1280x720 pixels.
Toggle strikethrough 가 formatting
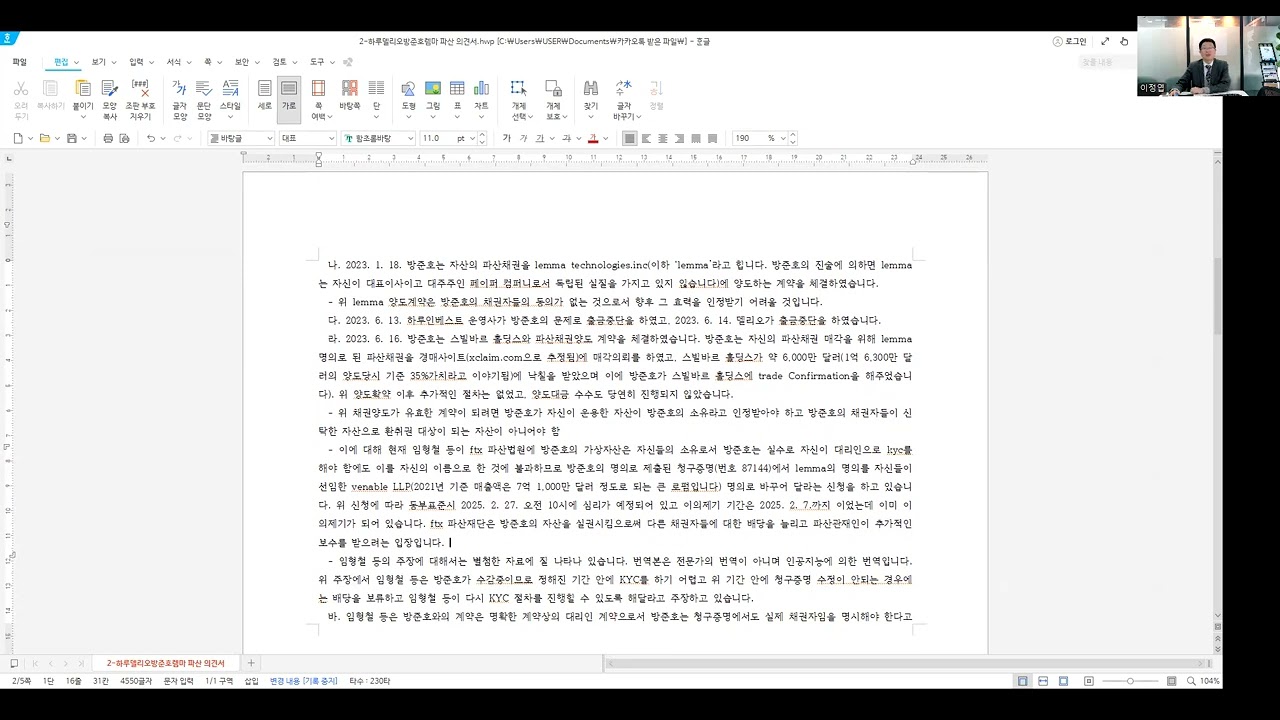566,138
